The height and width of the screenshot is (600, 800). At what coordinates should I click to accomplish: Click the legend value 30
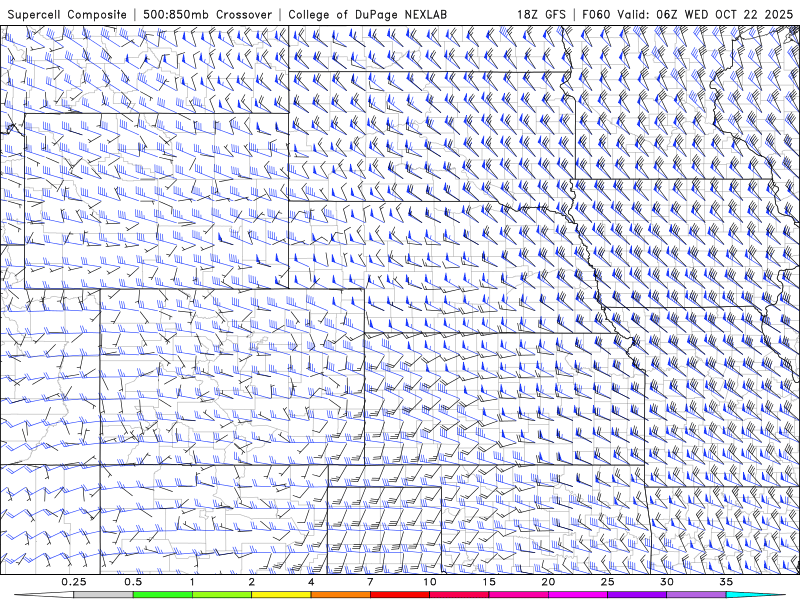pos(667,582)
